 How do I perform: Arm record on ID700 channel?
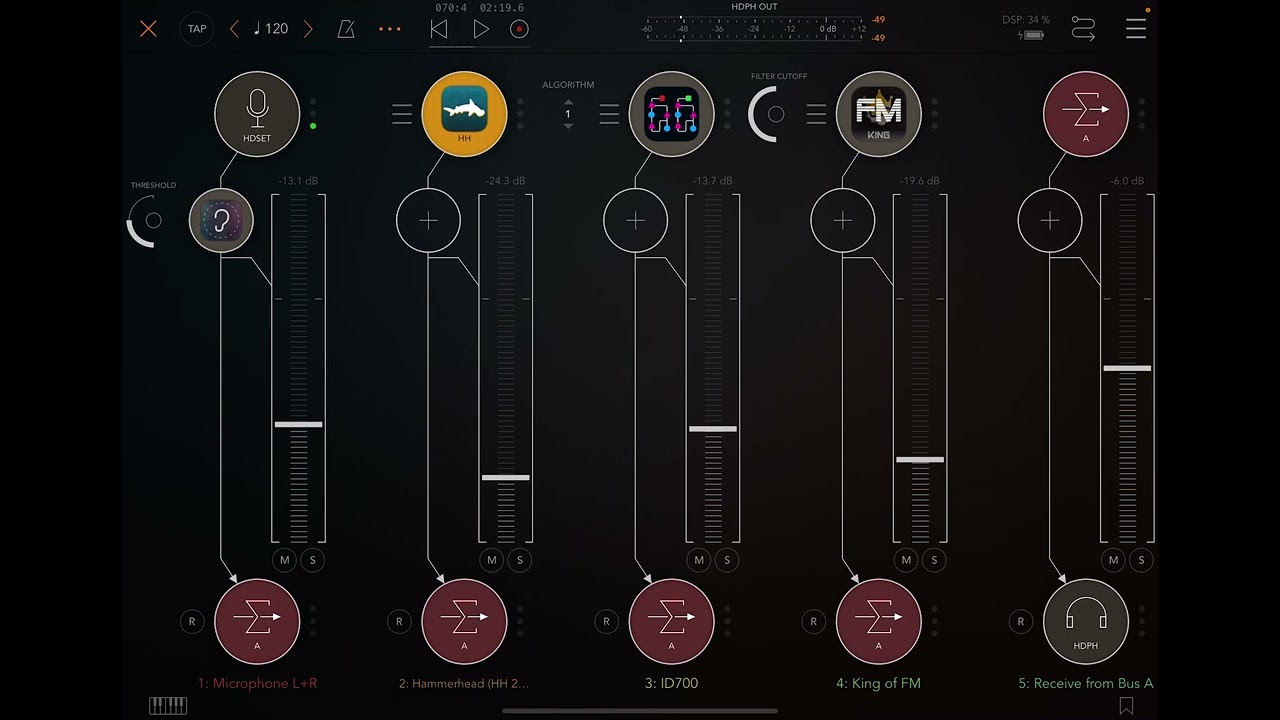click(605, 621)
